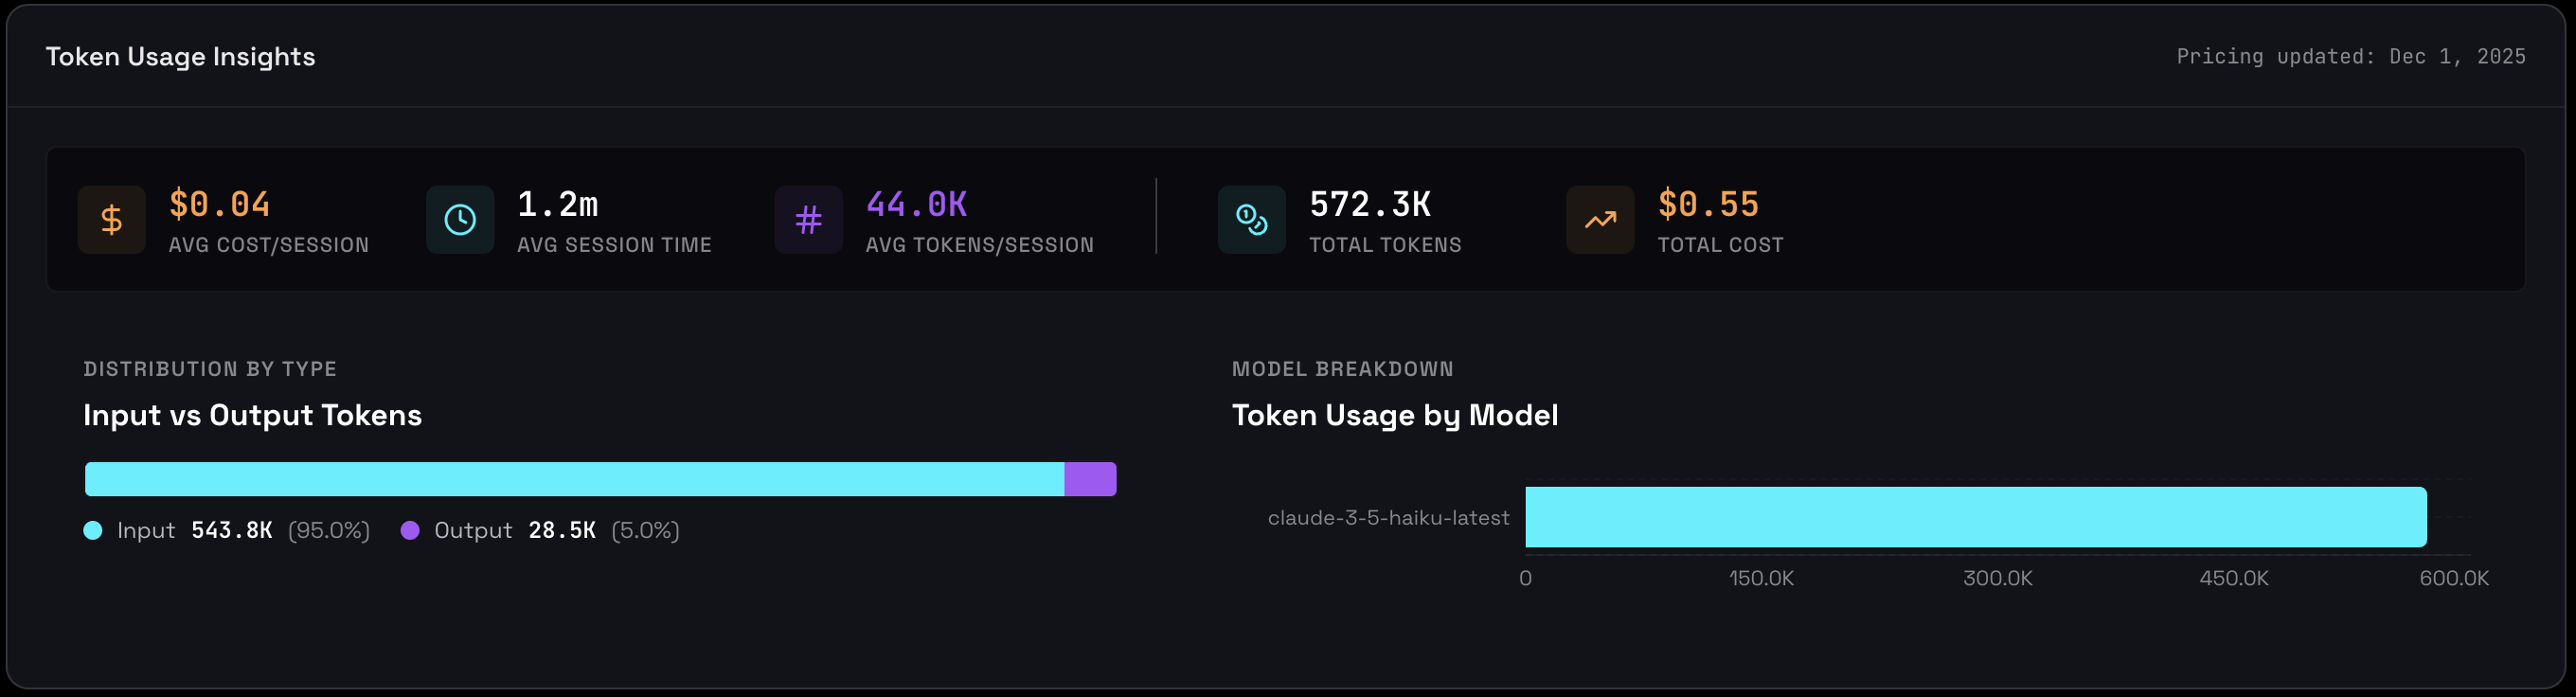Expand the DISTRIBUTION BY TYPE section
This screenshot has height=697, width=2576.
[209, 368]
